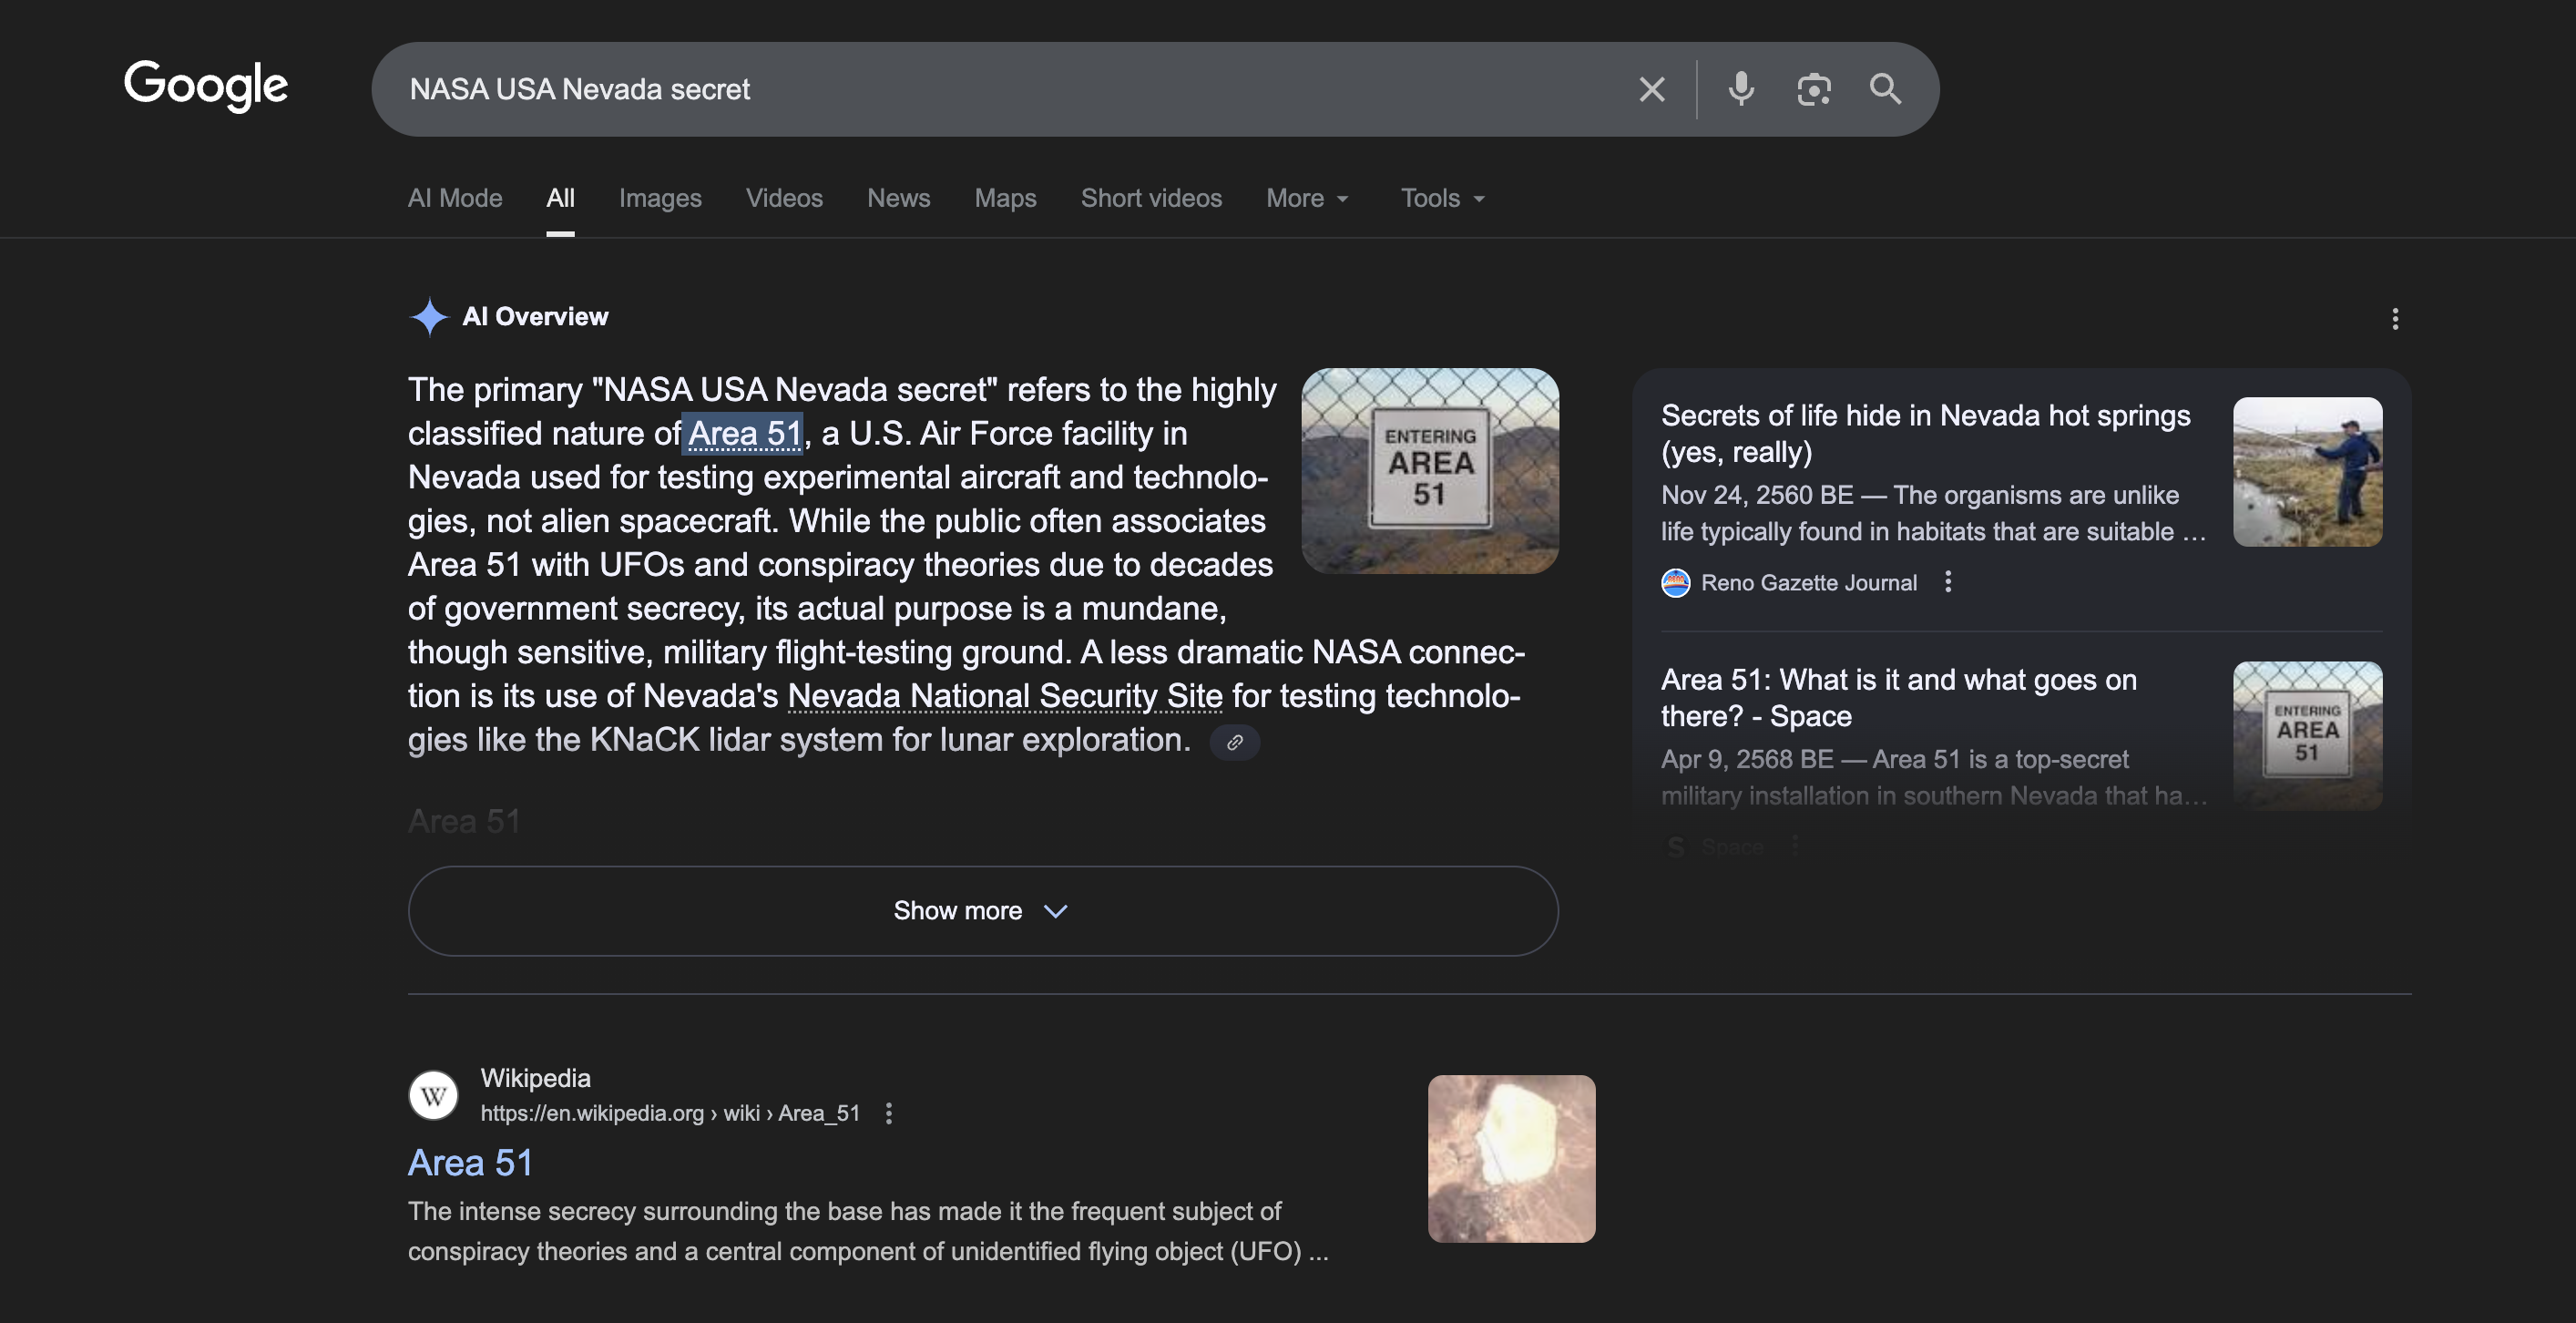Open Wikipedia result three-dot menu
The height and width of the screenshot is (1323, 2576).
pos(888,1113)
